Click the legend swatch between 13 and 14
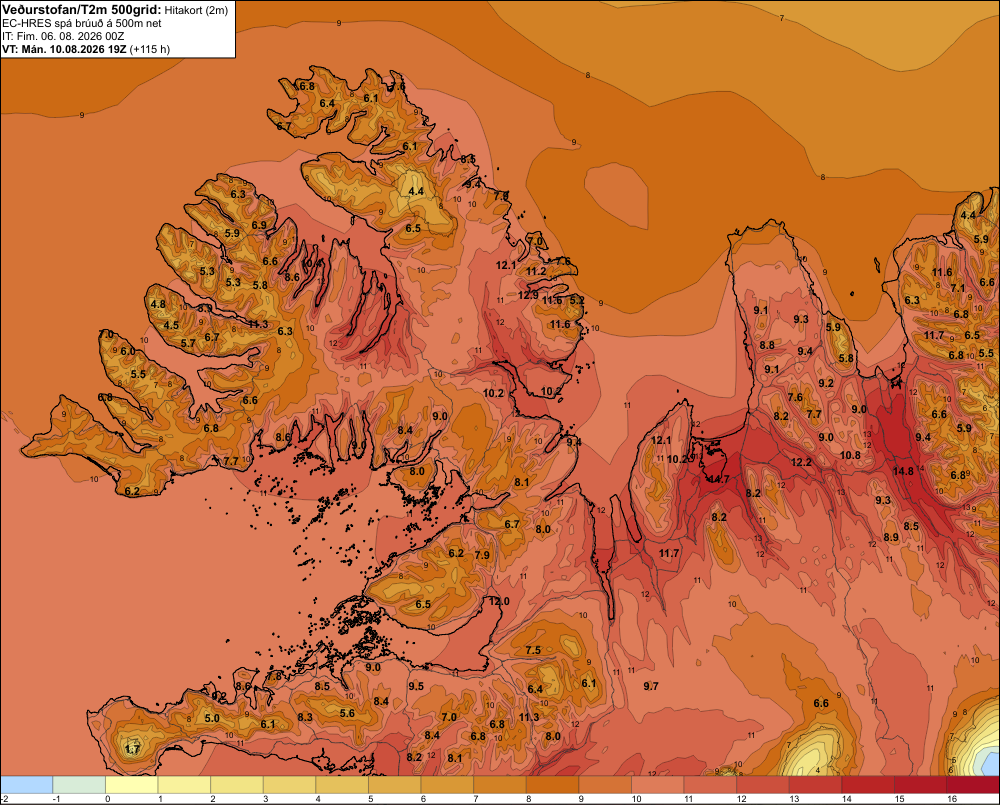 click(816, 785)
